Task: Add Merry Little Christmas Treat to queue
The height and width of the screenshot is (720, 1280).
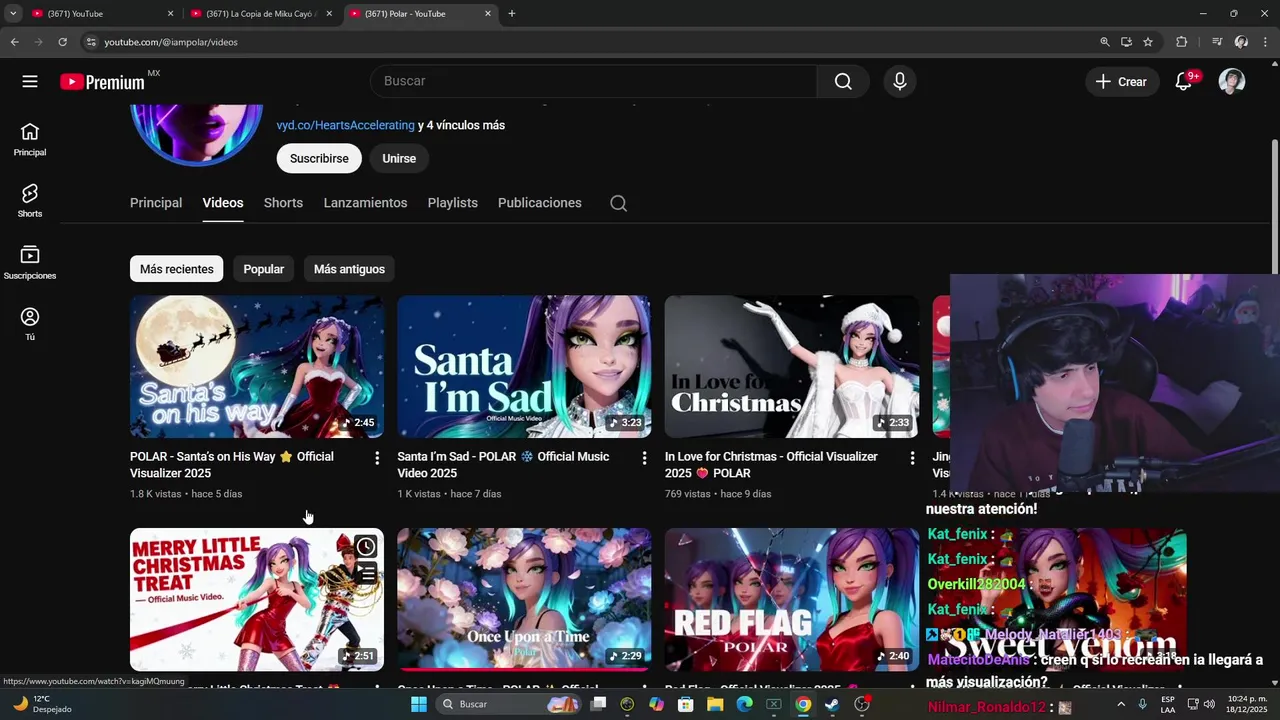Action: point(366,573)
